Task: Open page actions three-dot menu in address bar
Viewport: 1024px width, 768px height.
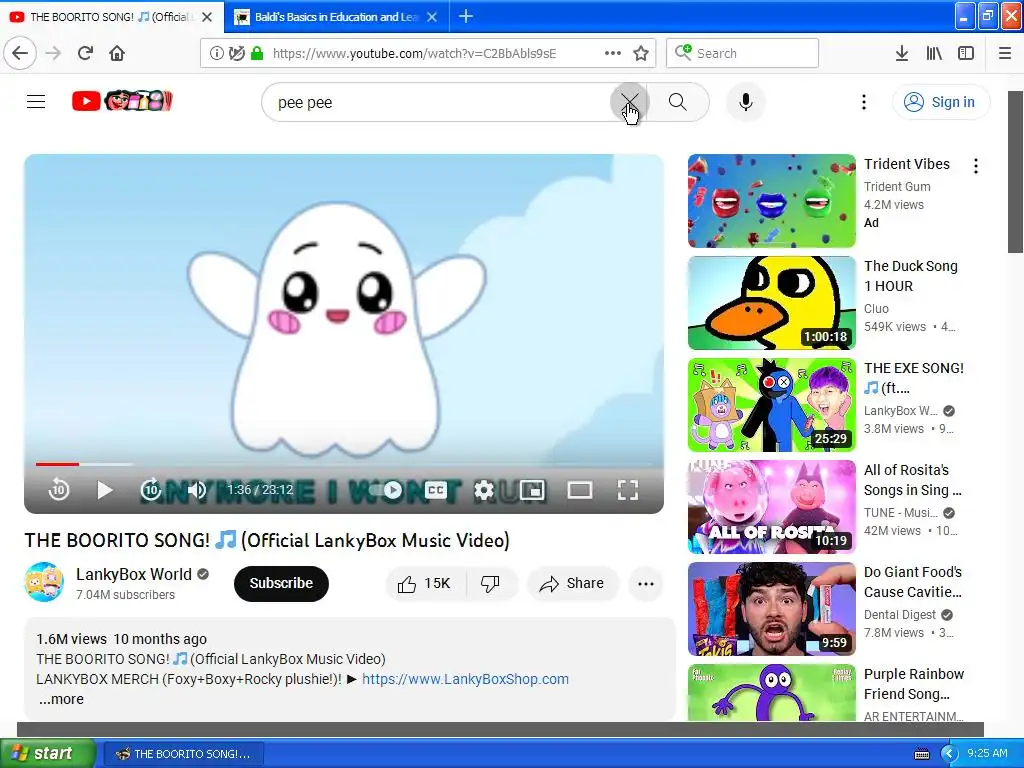Action: [613, 53]
